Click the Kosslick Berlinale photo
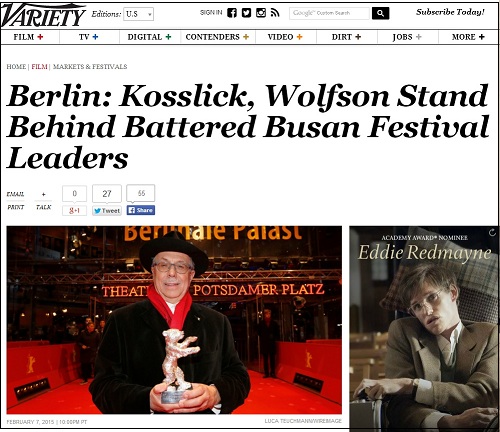Screen dimensions: 500x432 [x=174, y=320]
